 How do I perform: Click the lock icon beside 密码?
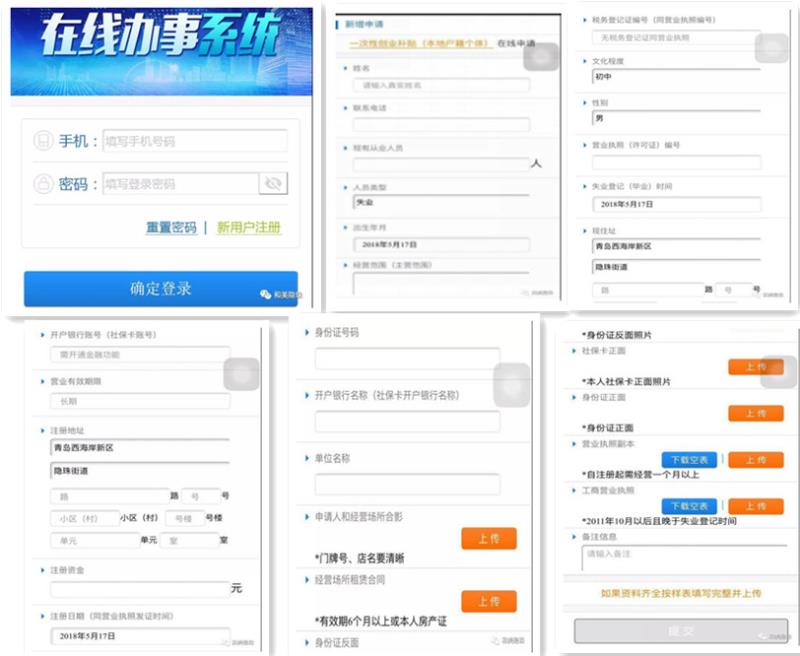tap(43, 184)
